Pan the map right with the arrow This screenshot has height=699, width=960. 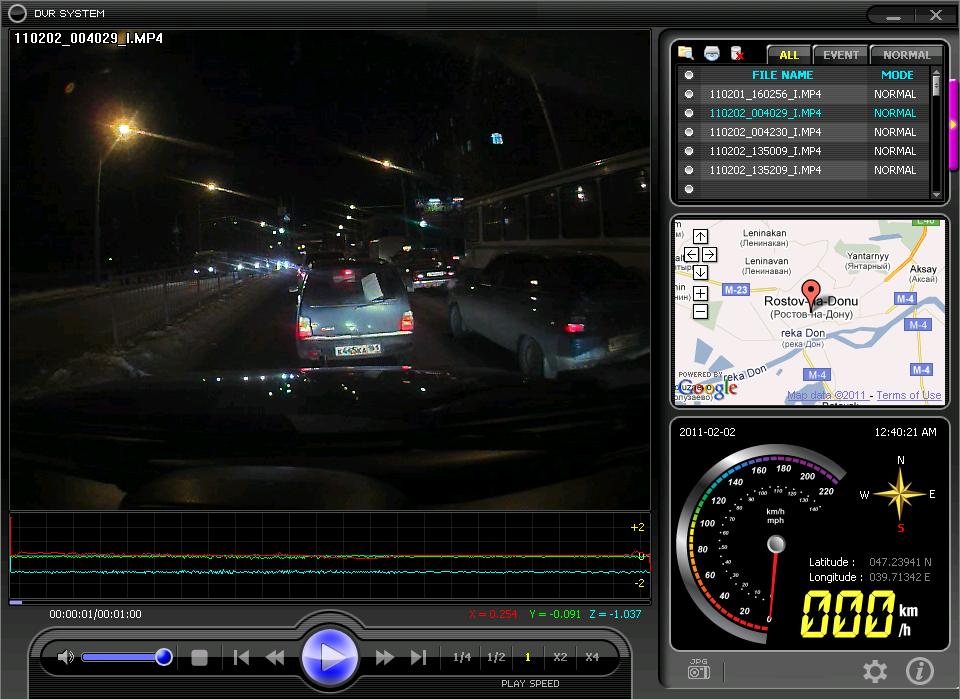[709, 254]
